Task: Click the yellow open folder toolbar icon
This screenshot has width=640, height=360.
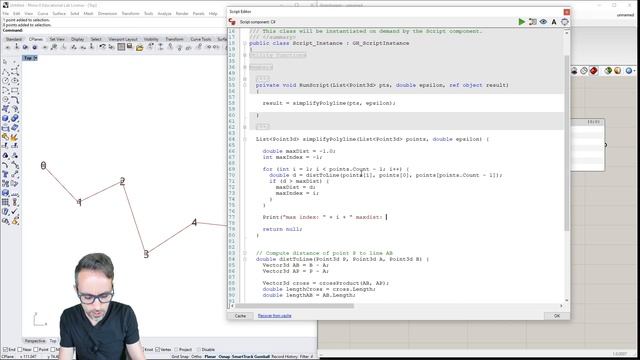Action: [x=140, y=48]
